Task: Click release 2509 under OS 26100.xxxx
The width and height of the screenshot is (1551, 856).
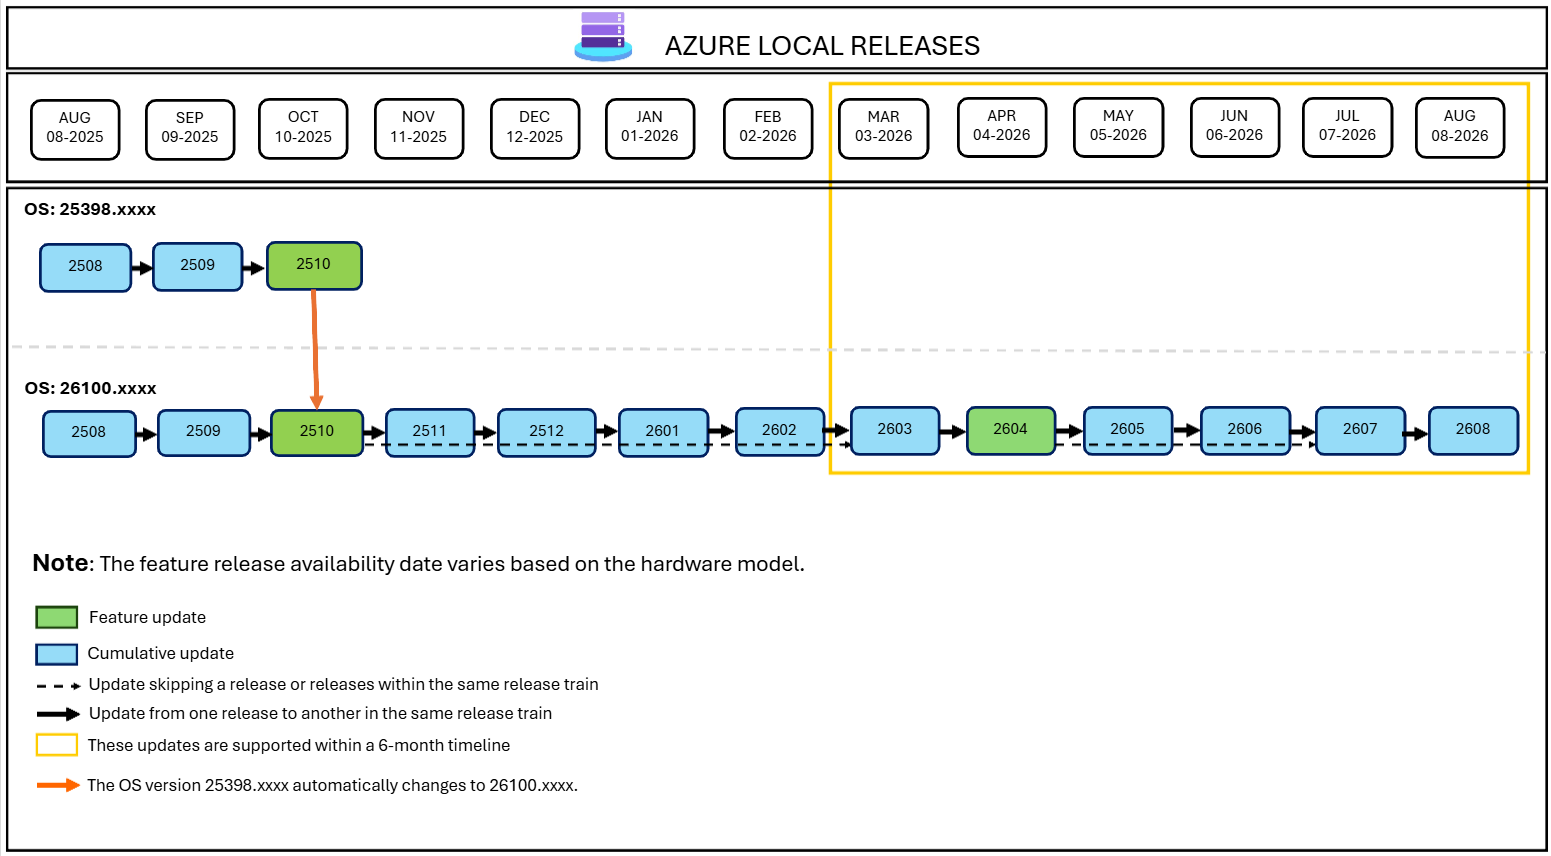Action: (x=204, y=432)
